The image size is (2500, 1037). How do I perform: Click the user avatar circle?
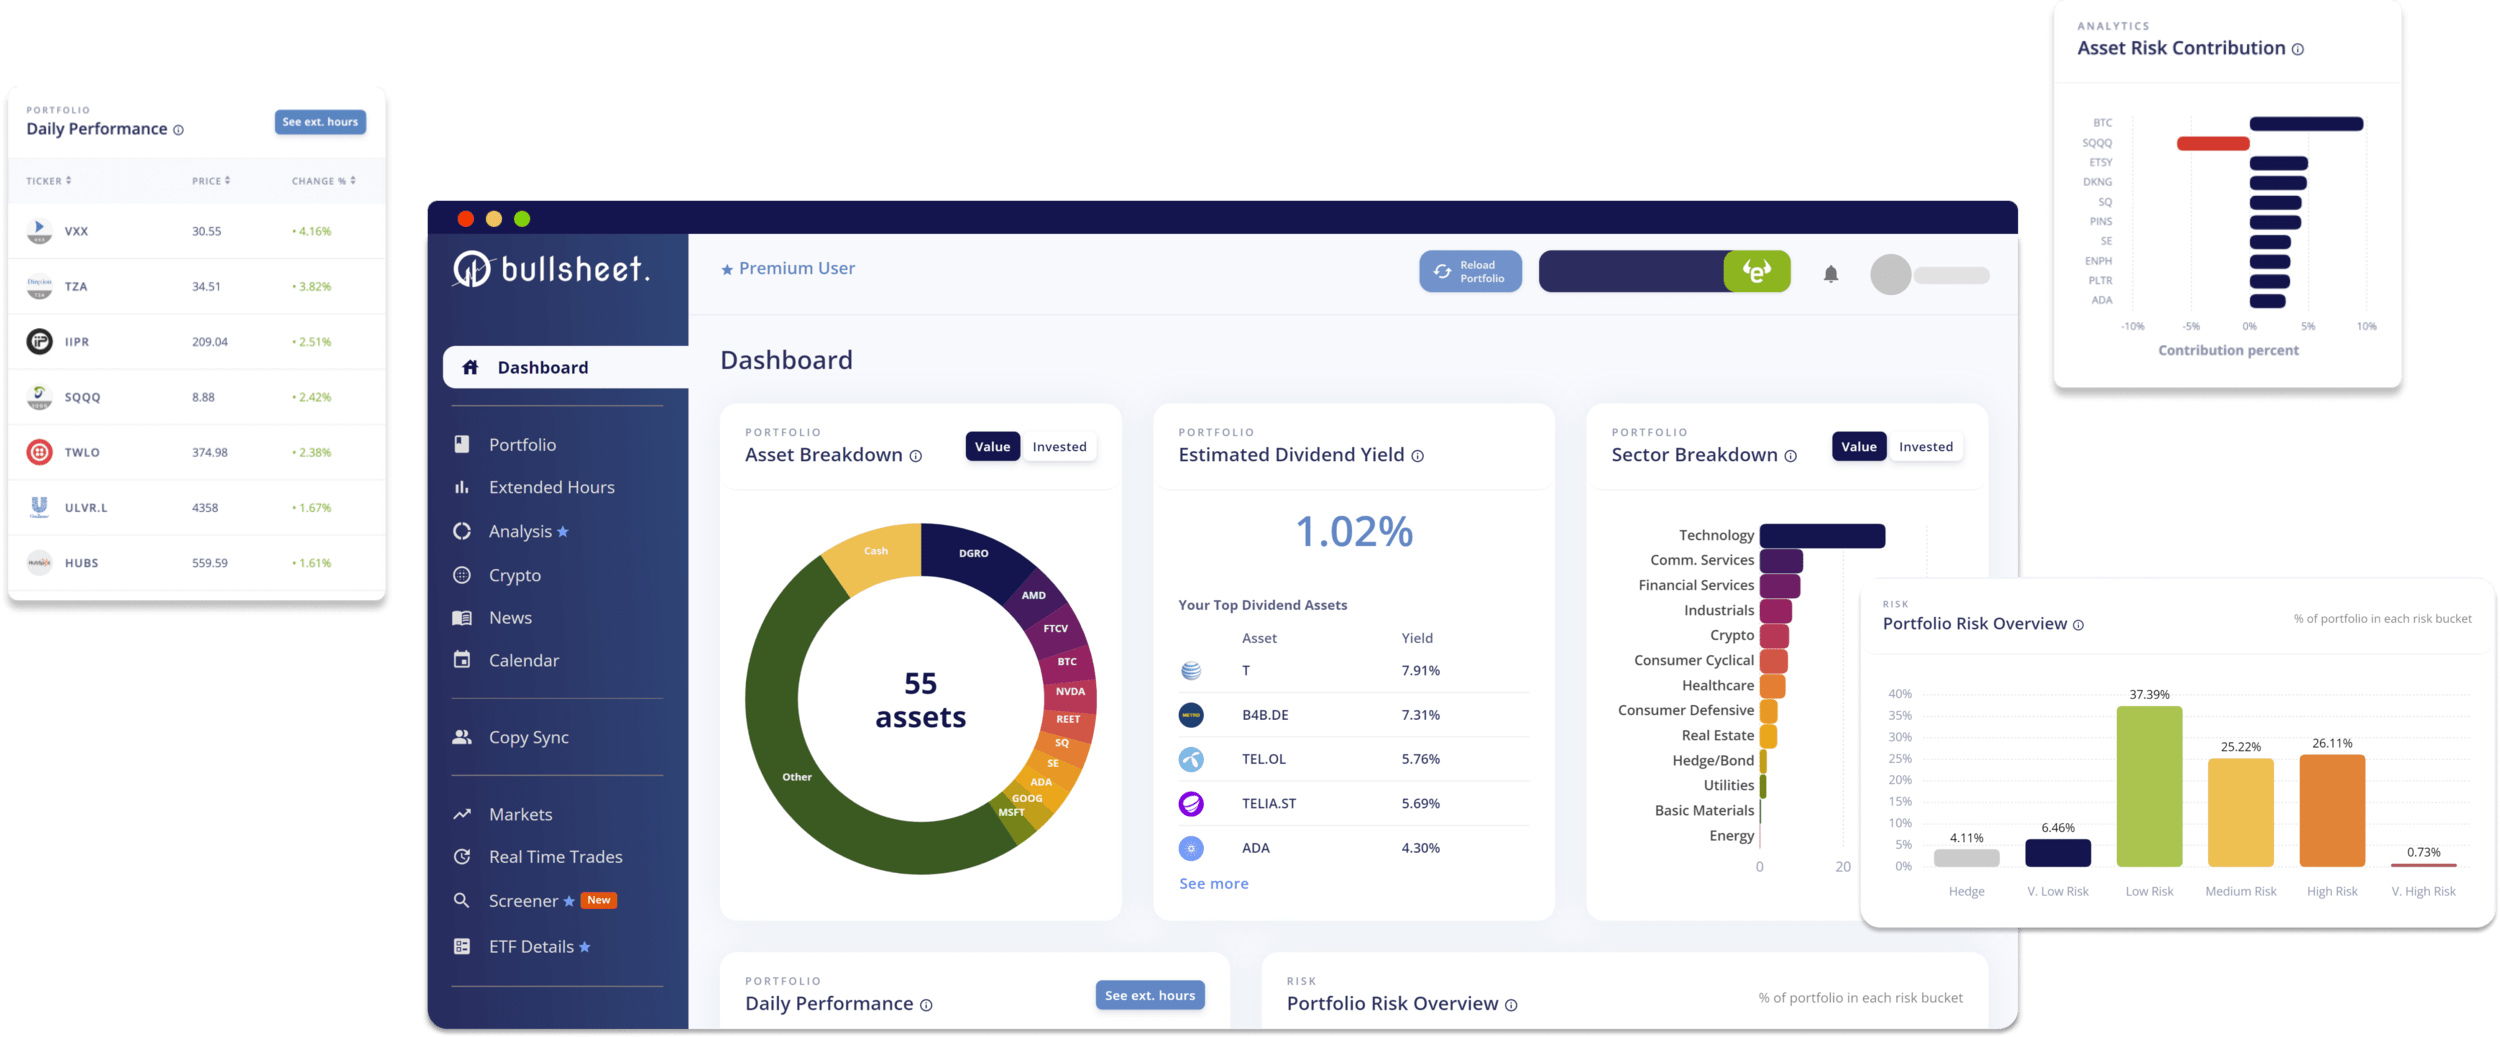(1890, 274)
